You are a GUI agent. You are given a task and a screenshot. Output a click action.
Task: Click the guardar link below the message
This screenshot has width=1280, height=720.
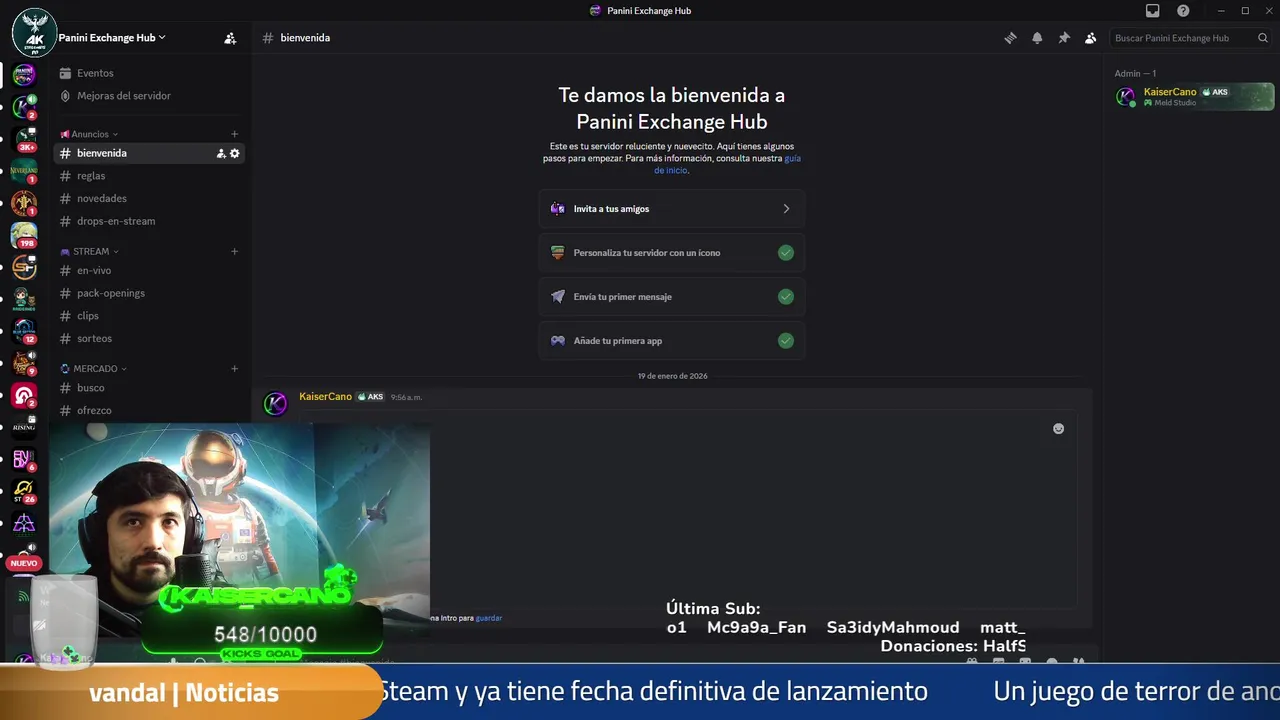(x=489, y=618)
